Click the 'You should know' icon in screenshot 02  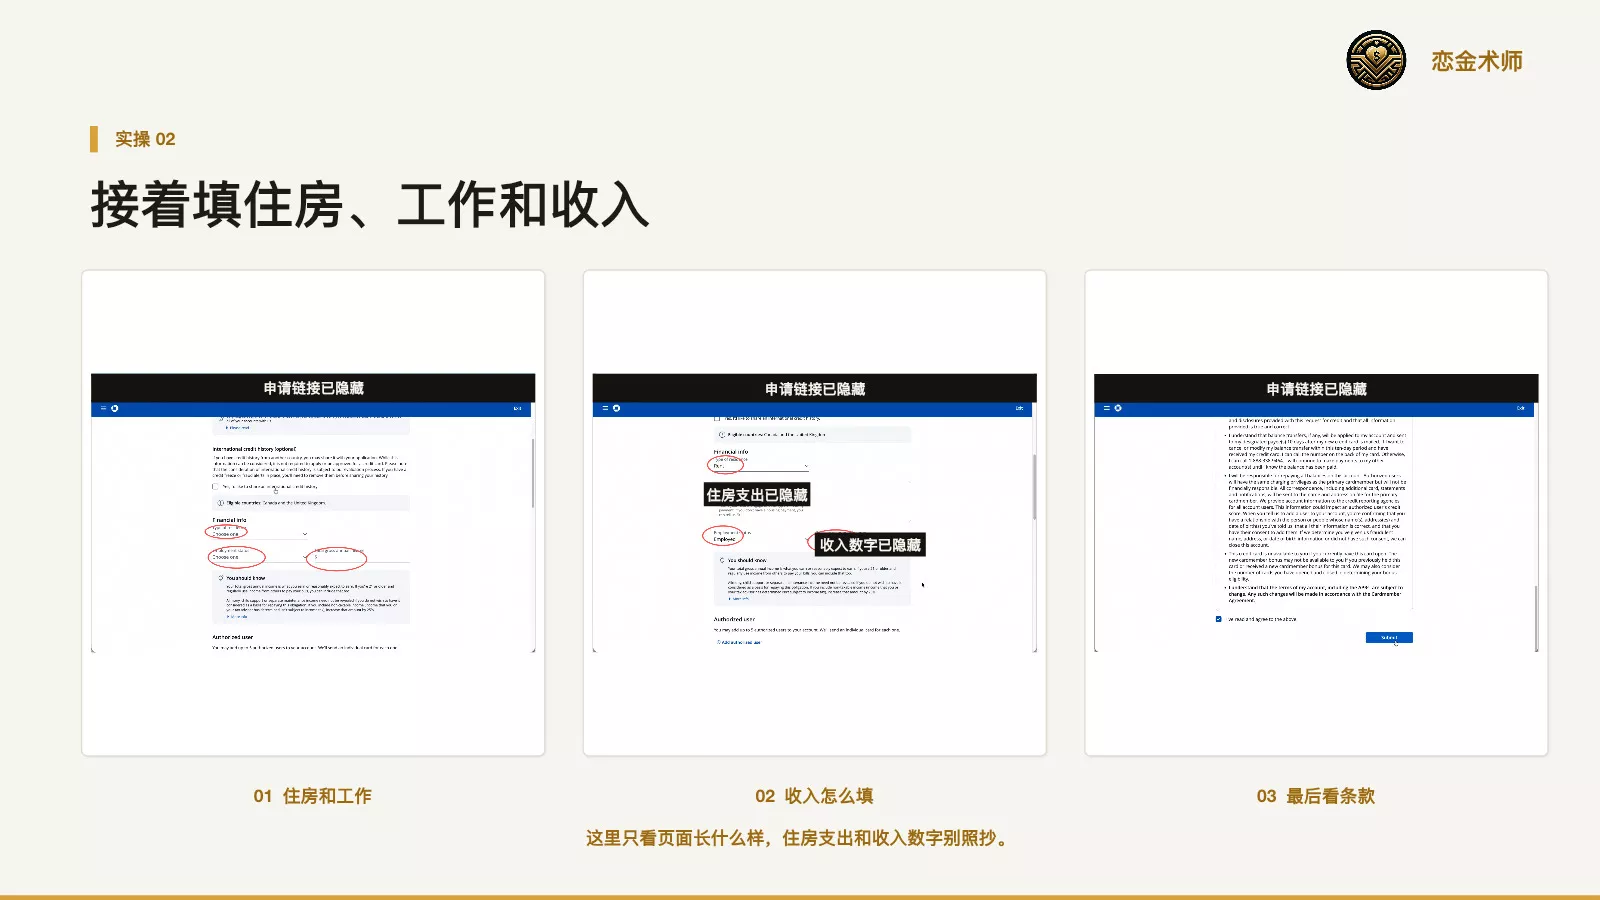pyautogui.click(x=722, y=560)
